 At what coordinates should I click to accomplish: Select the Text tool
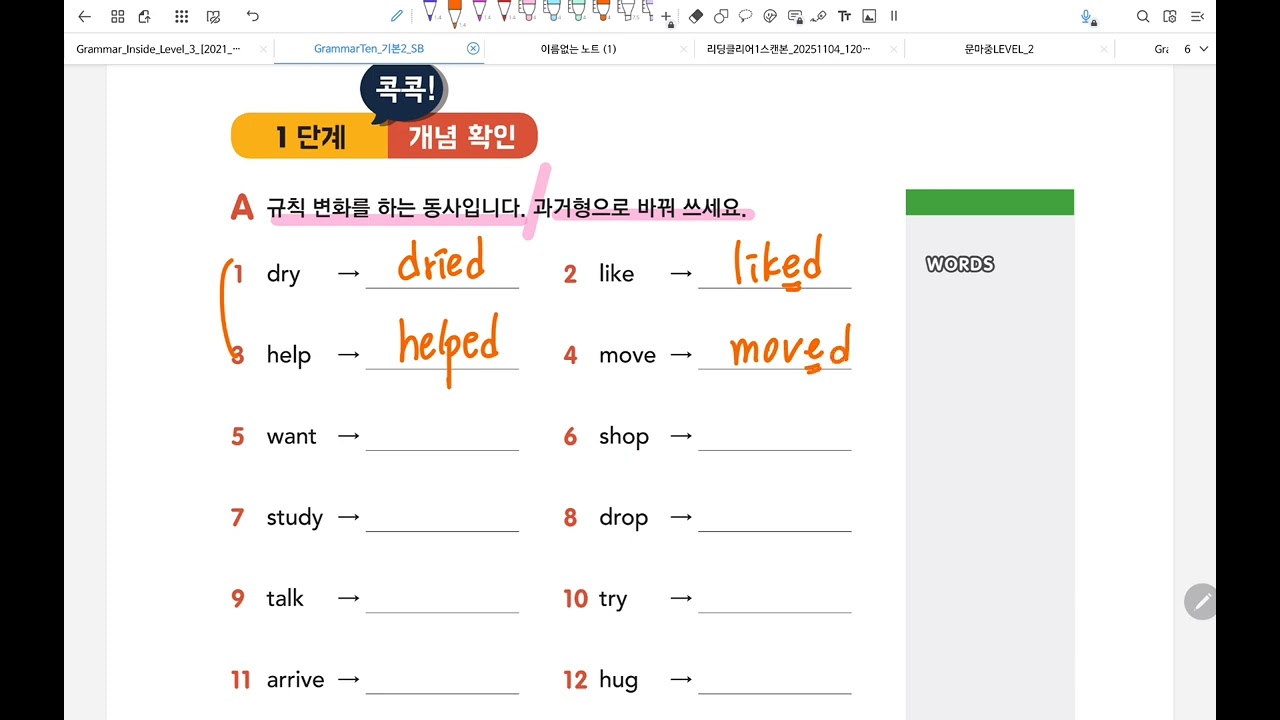[x=844, y=16]
